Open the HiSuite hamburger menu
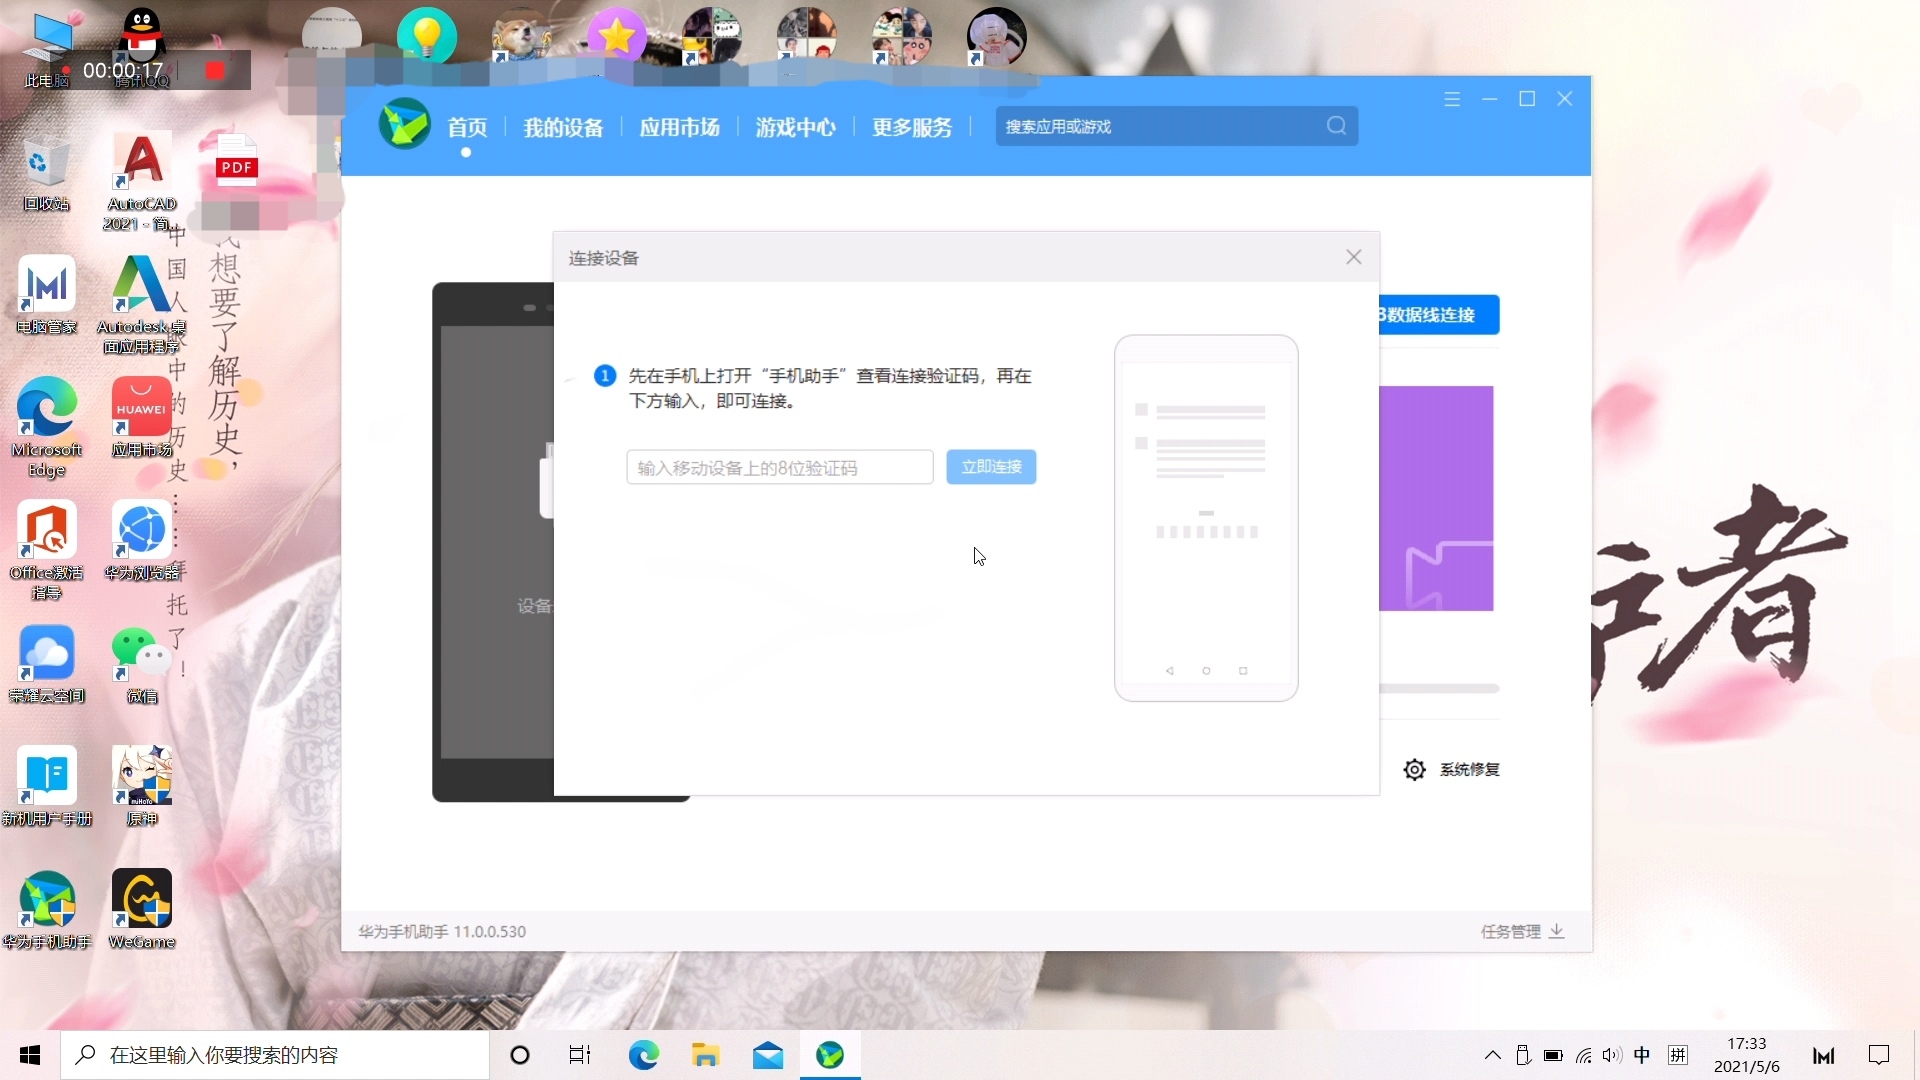The height and width of the screenshot is (1080, 1920). [1452, 99]
